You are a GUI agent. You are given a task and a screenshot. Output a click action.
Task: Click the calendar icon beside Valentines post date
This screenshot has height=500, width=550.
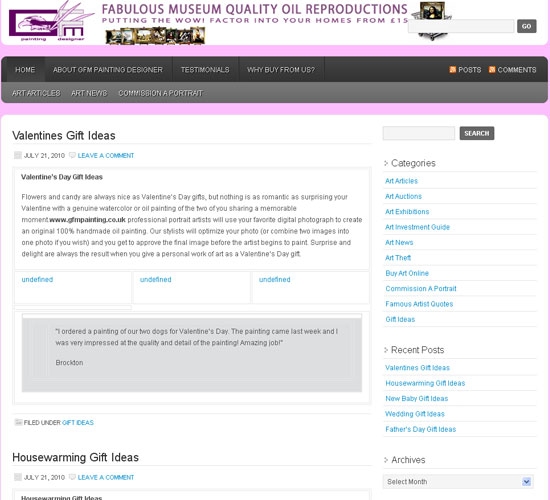[18, 155]
